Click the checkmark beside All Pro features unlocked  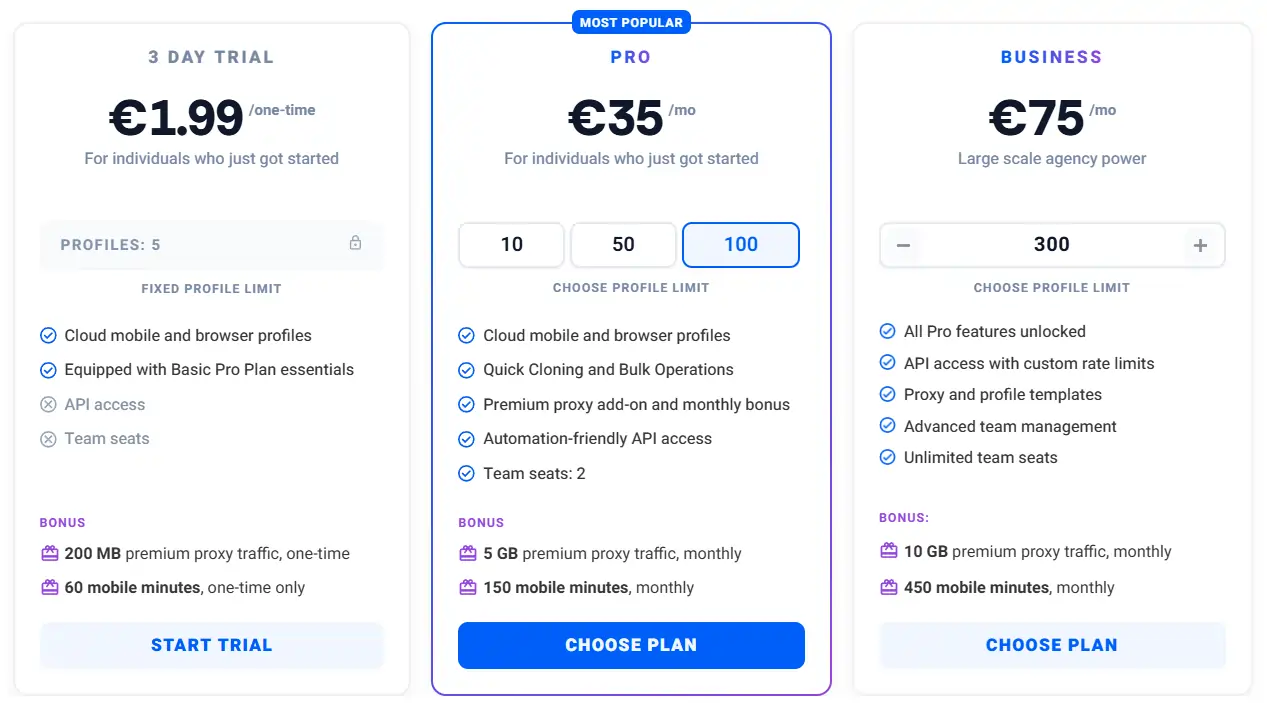(x=888, y=331)
